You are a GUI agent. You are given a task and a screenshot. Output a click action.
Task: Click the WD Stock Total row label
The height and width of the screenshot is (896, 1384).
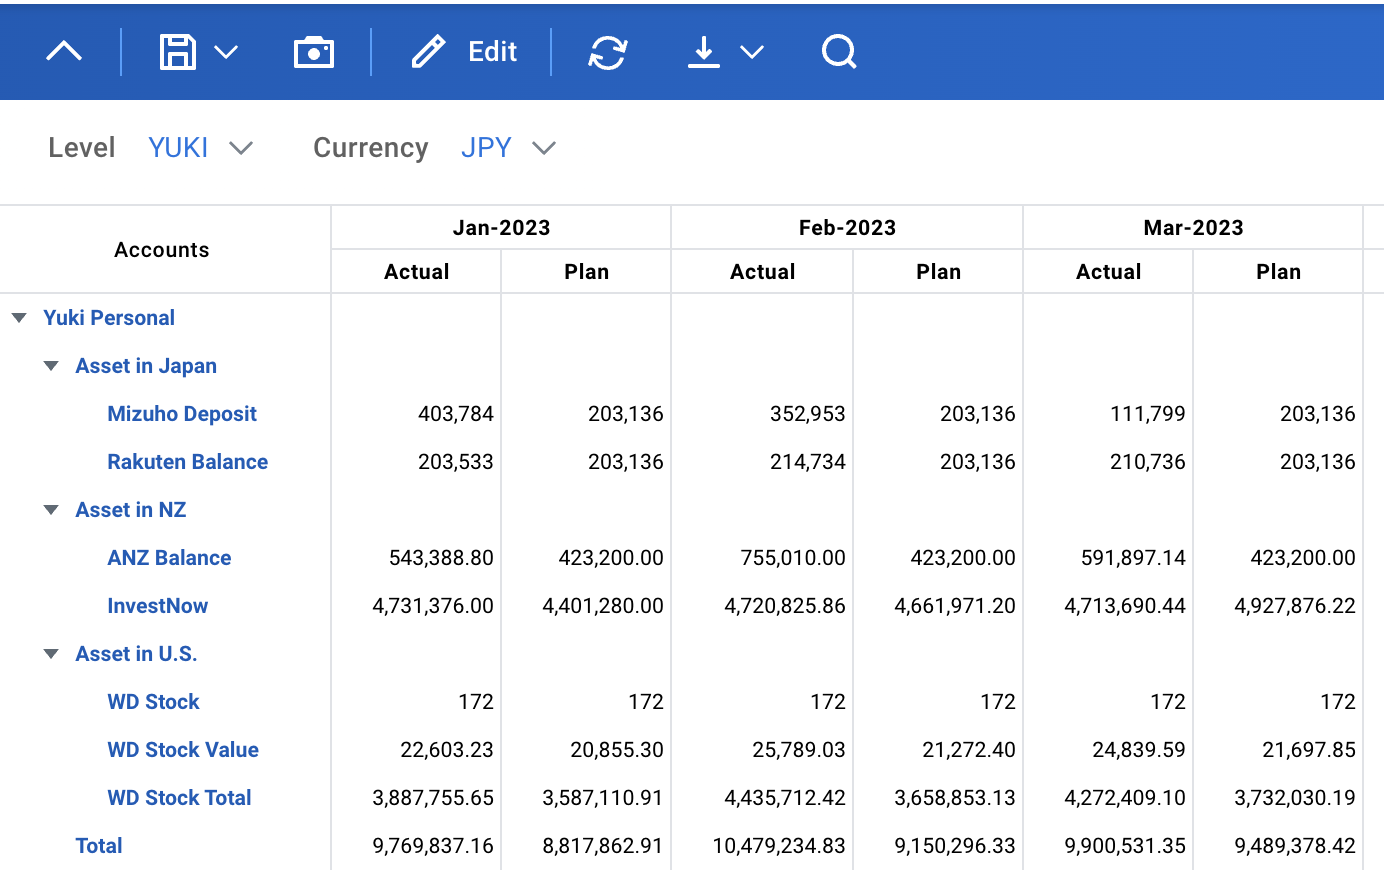[179, 798]
